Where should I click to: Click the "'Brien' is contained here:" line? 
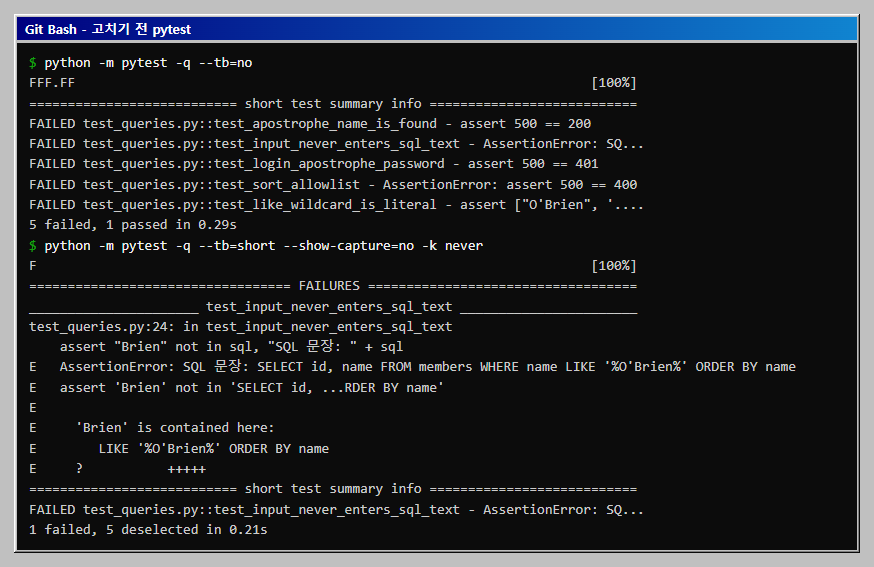(x=152, y=428)
